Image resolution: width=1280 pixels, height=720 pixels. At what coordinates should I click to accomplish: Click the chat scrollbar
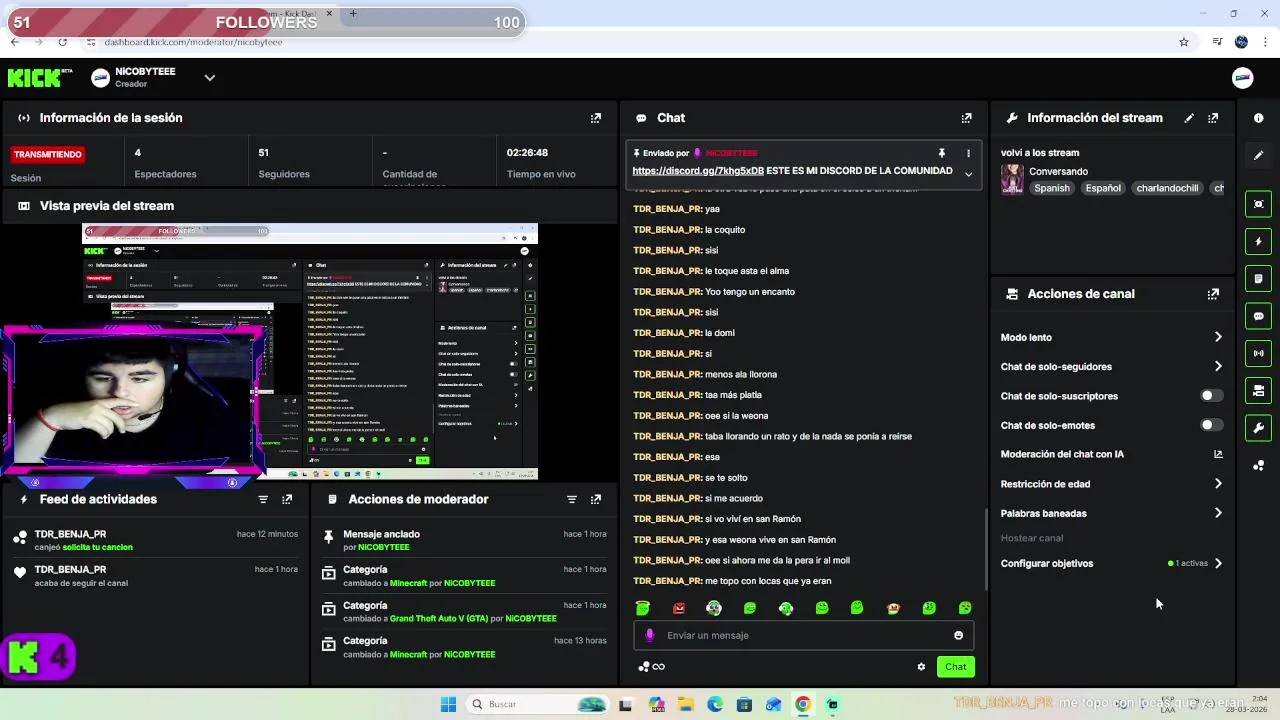pos(987,550)
